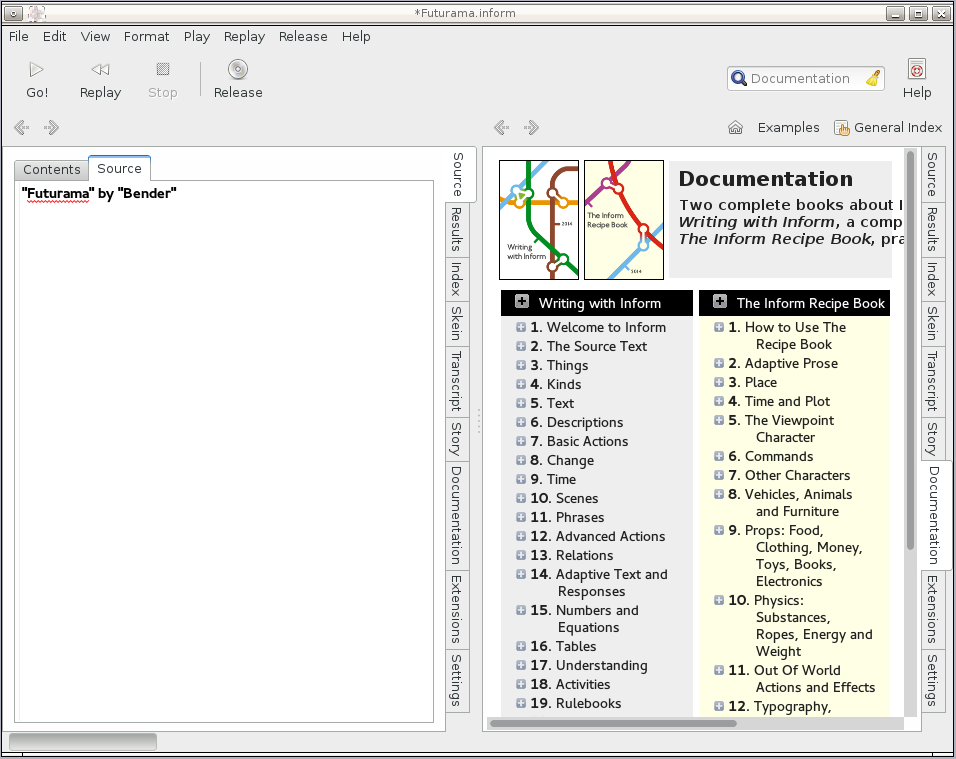
Task: Switch to the Contents tab
Action: (x=52, y=170)
